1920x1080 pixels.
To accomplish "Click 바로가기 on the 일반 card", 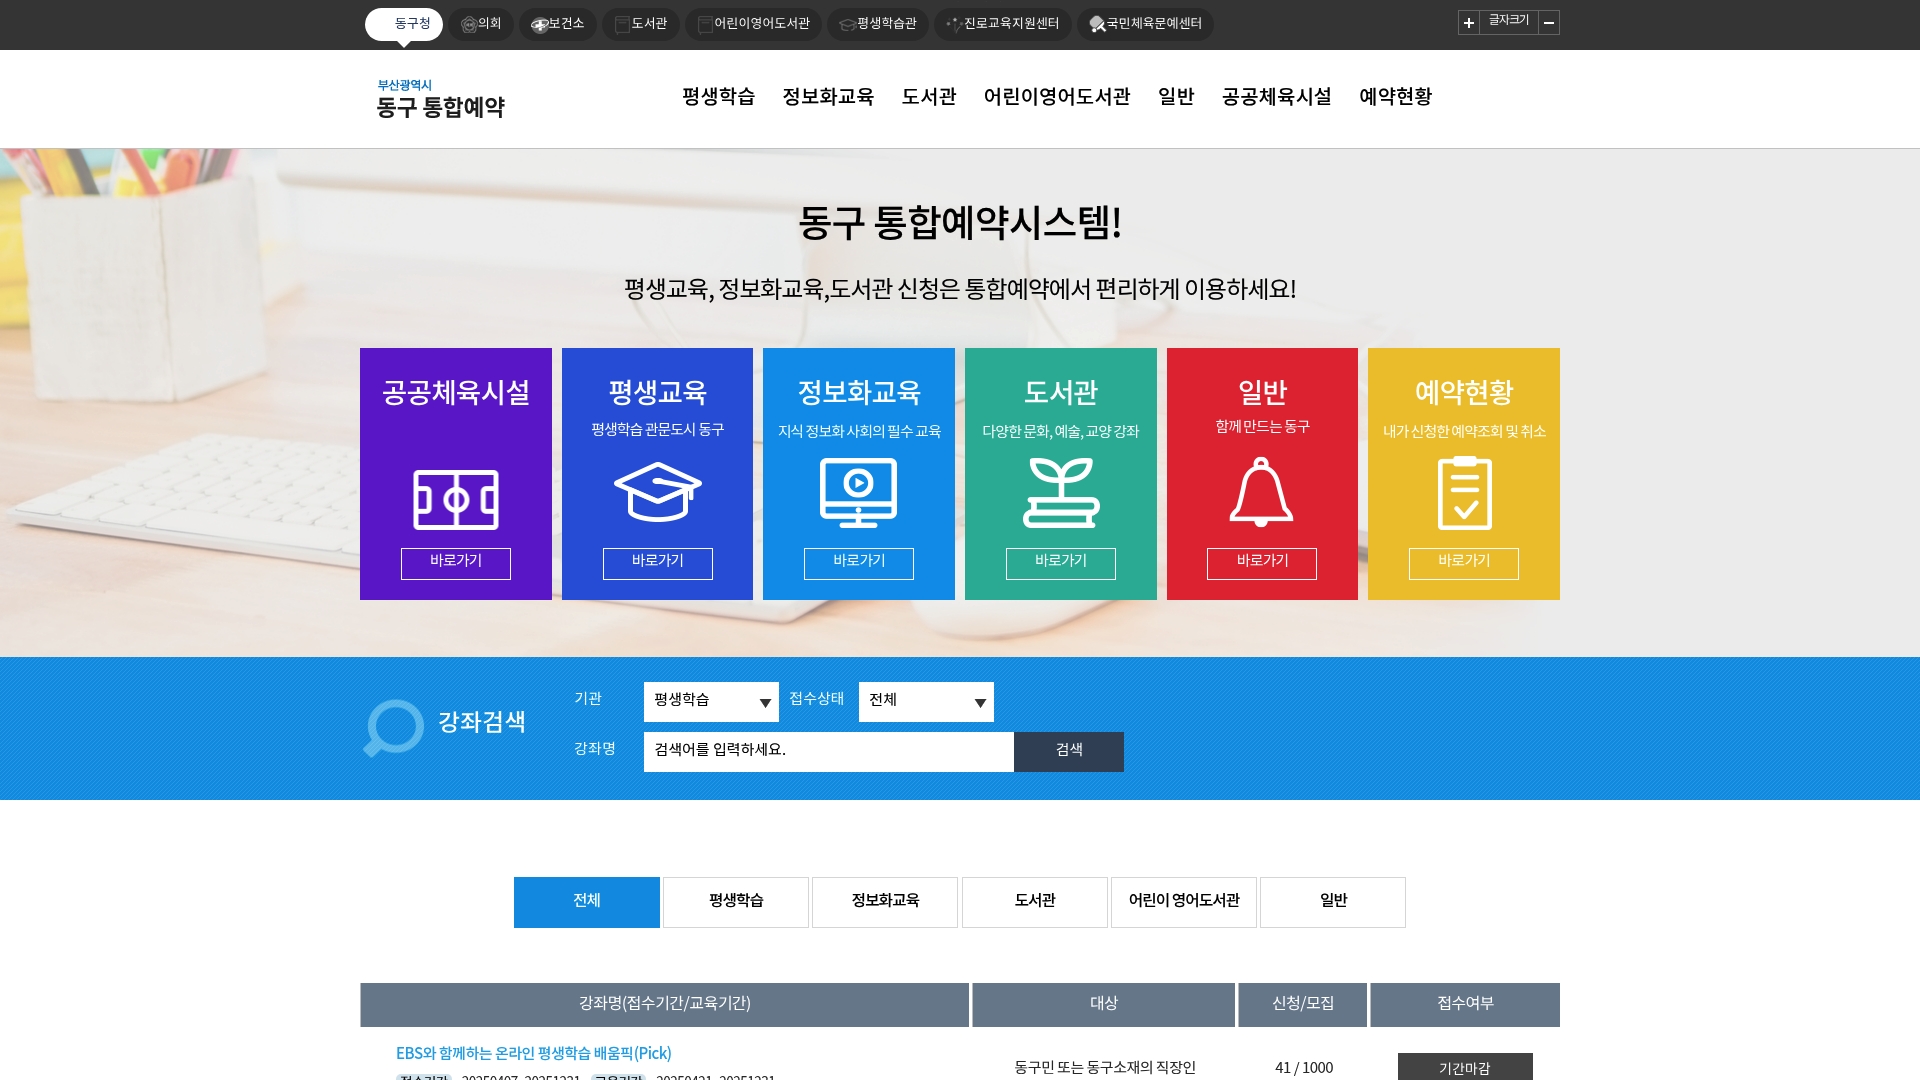I will 1262,563.
